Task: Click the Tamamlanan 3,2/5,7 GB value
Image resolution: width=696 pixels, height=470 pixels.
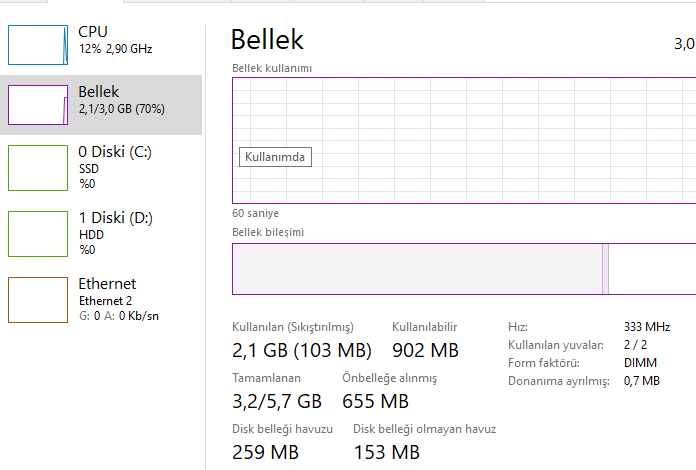Action: 276,401
